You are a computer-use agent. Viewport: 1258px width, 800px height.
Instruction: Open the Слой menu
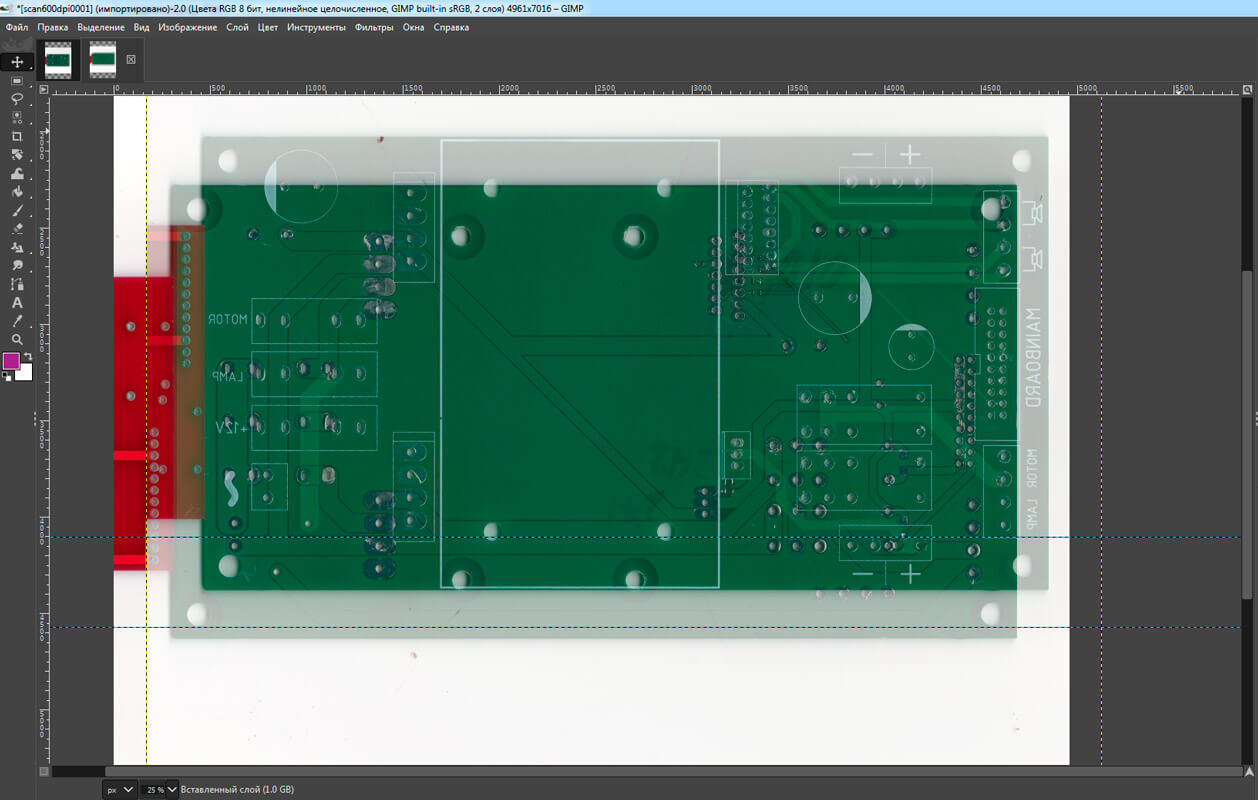coord(237,27)
